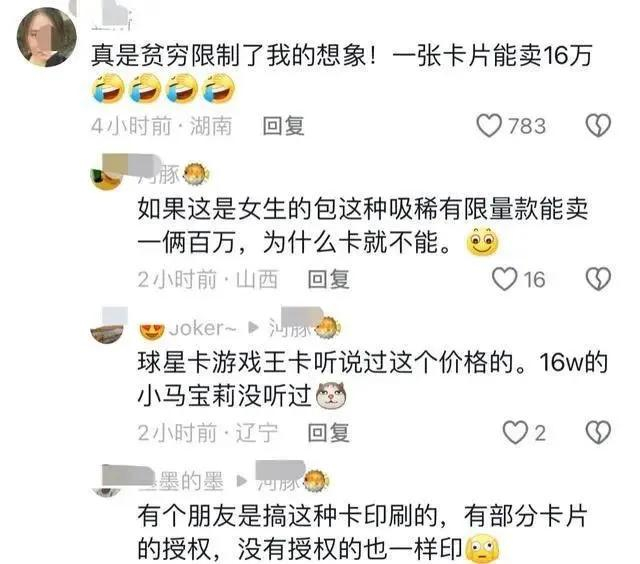This screenshot has height=564, width=640.
Task: Tap broken heart on Liaoning reply
Action: (x=598, y=433)
